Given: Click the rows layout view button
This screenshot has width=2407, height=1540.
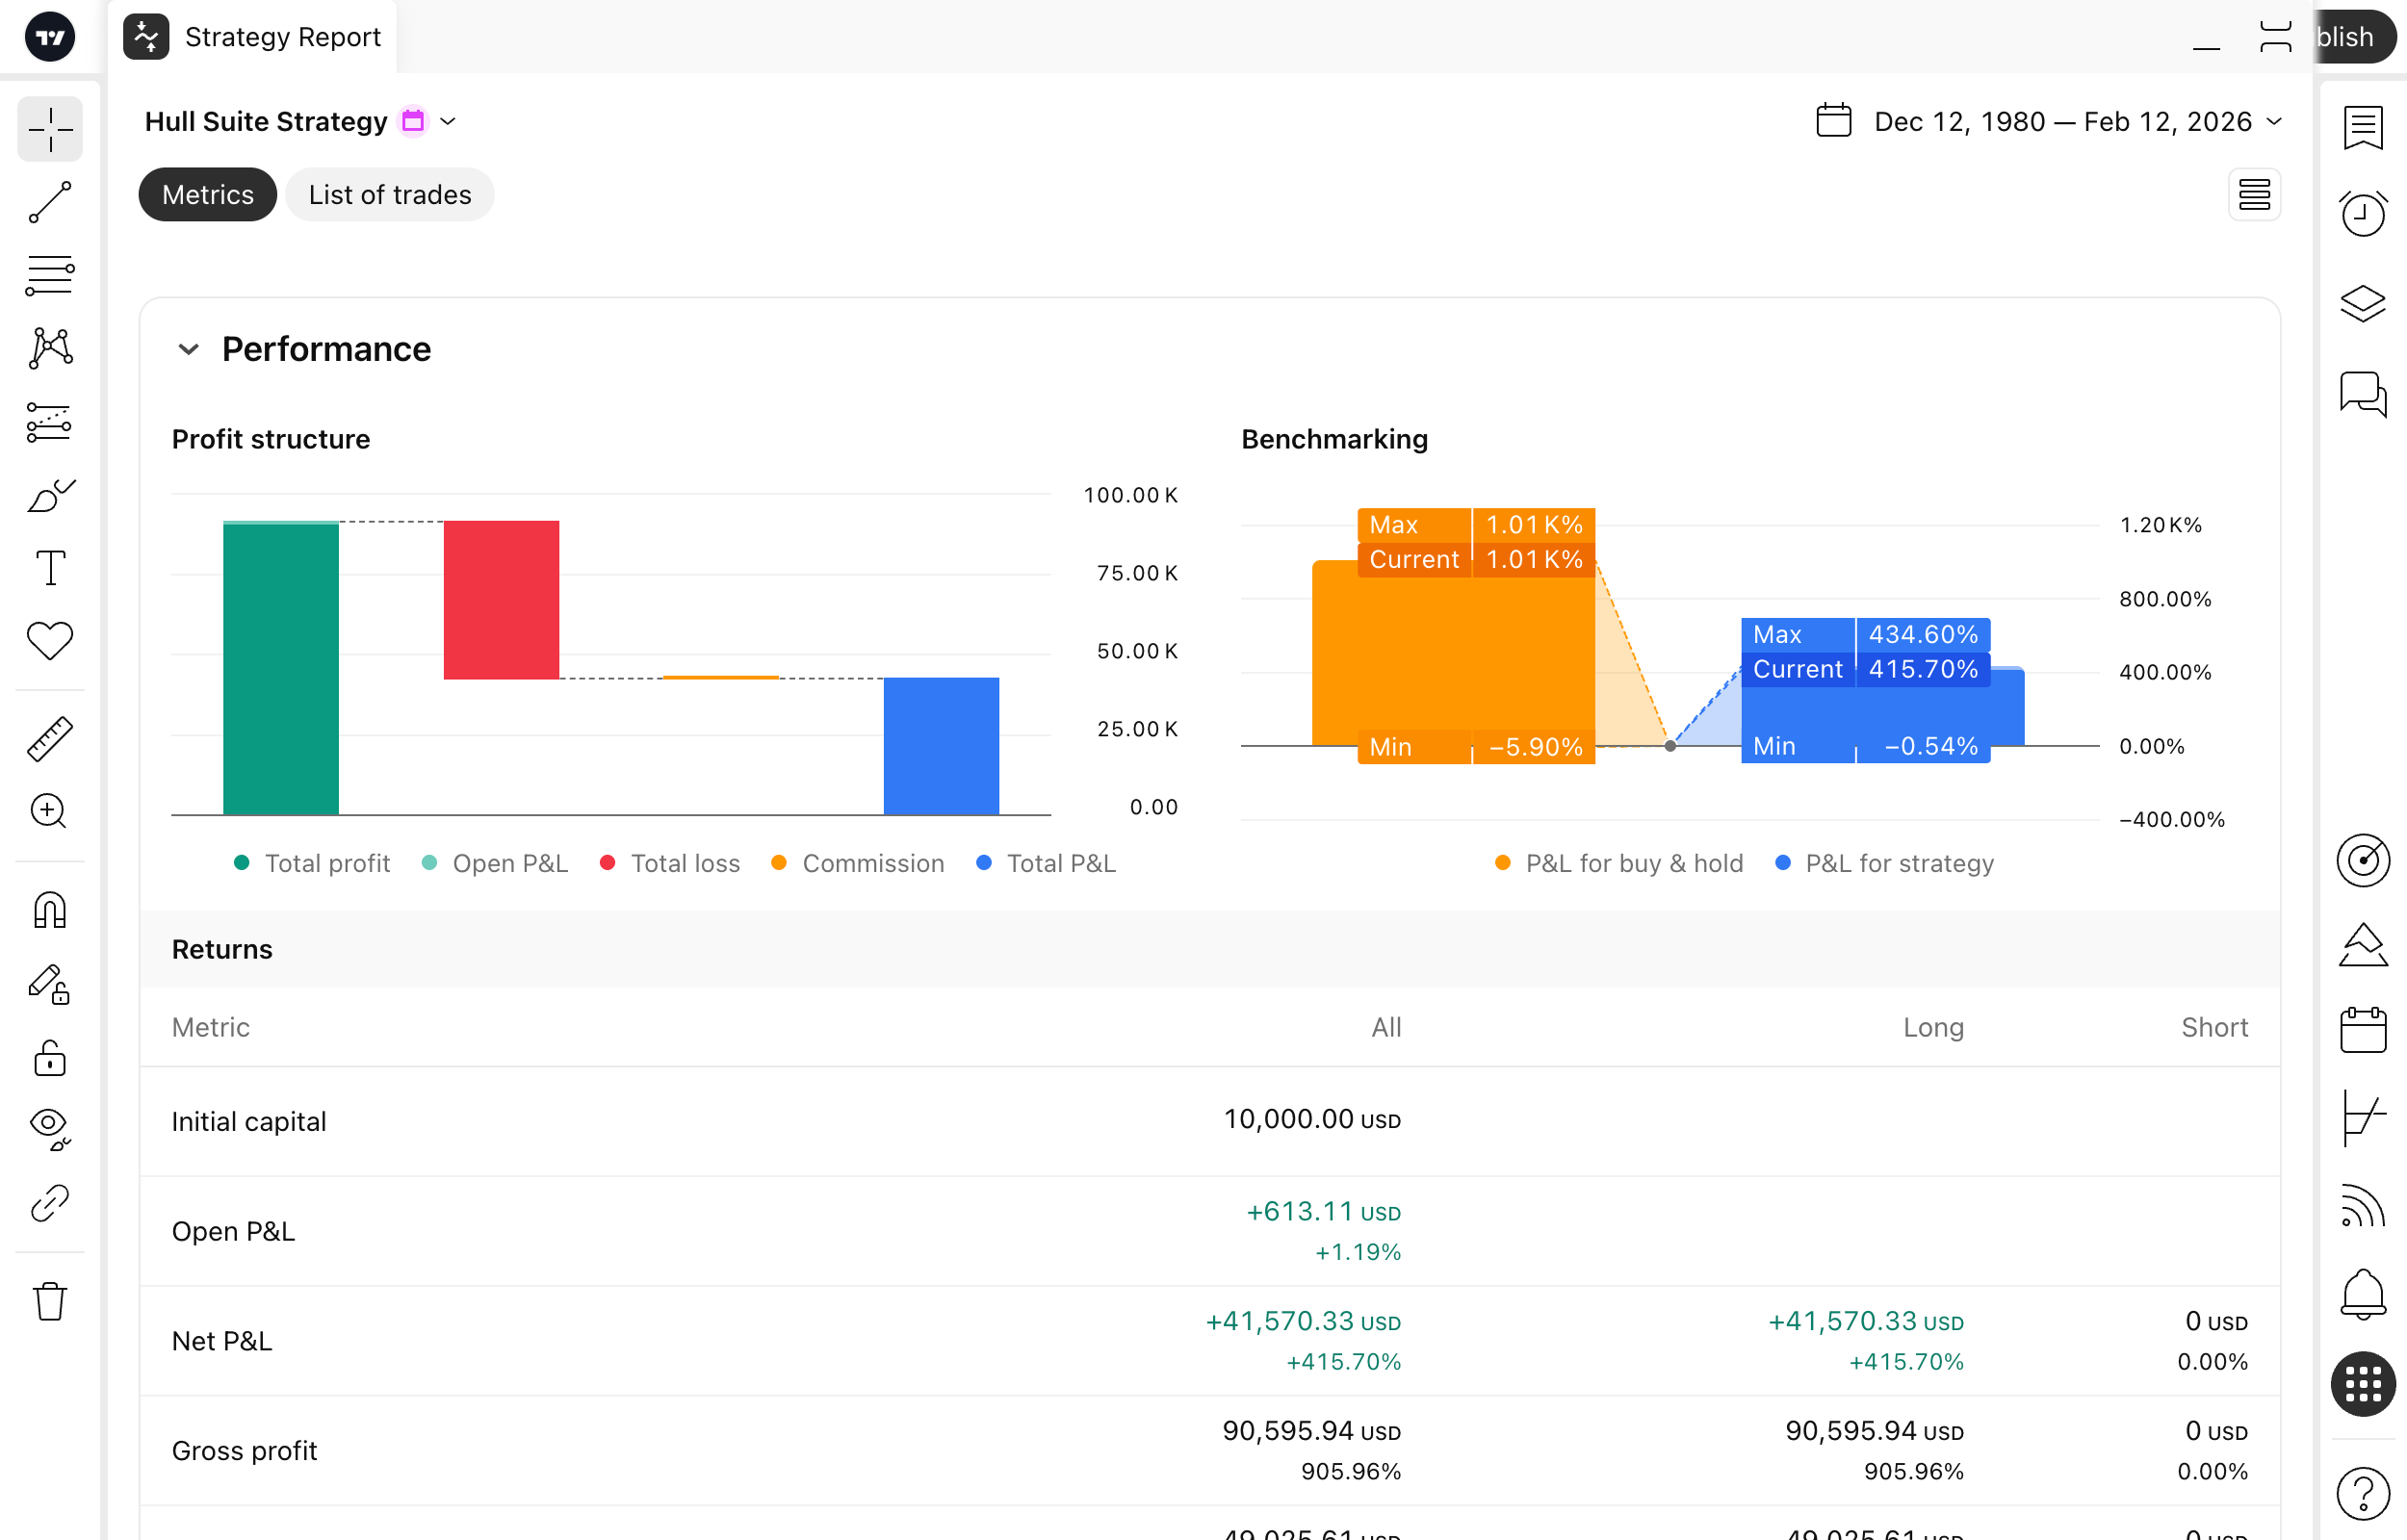Looking at the screenshot, I should pos(2254,195).
